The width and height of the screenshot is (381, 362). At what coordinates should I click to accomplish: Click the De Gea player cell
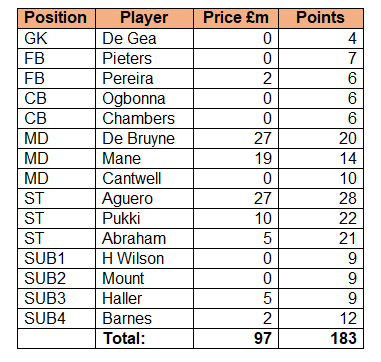click(x=144, y=38)
